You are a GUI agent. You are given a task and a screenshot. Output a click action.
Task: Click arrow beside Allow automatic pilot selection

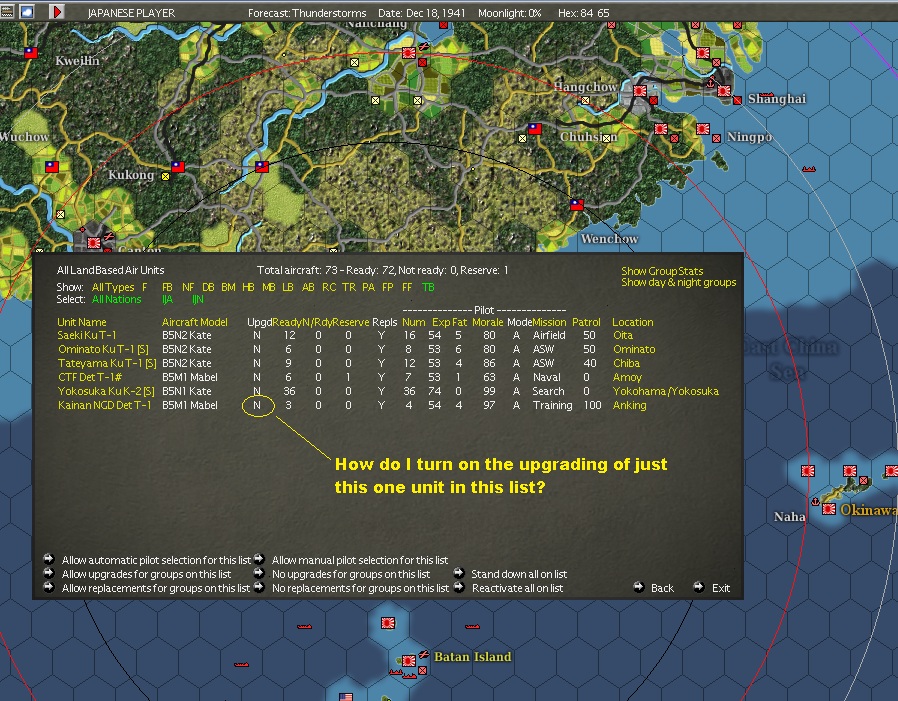pos(49,559)
